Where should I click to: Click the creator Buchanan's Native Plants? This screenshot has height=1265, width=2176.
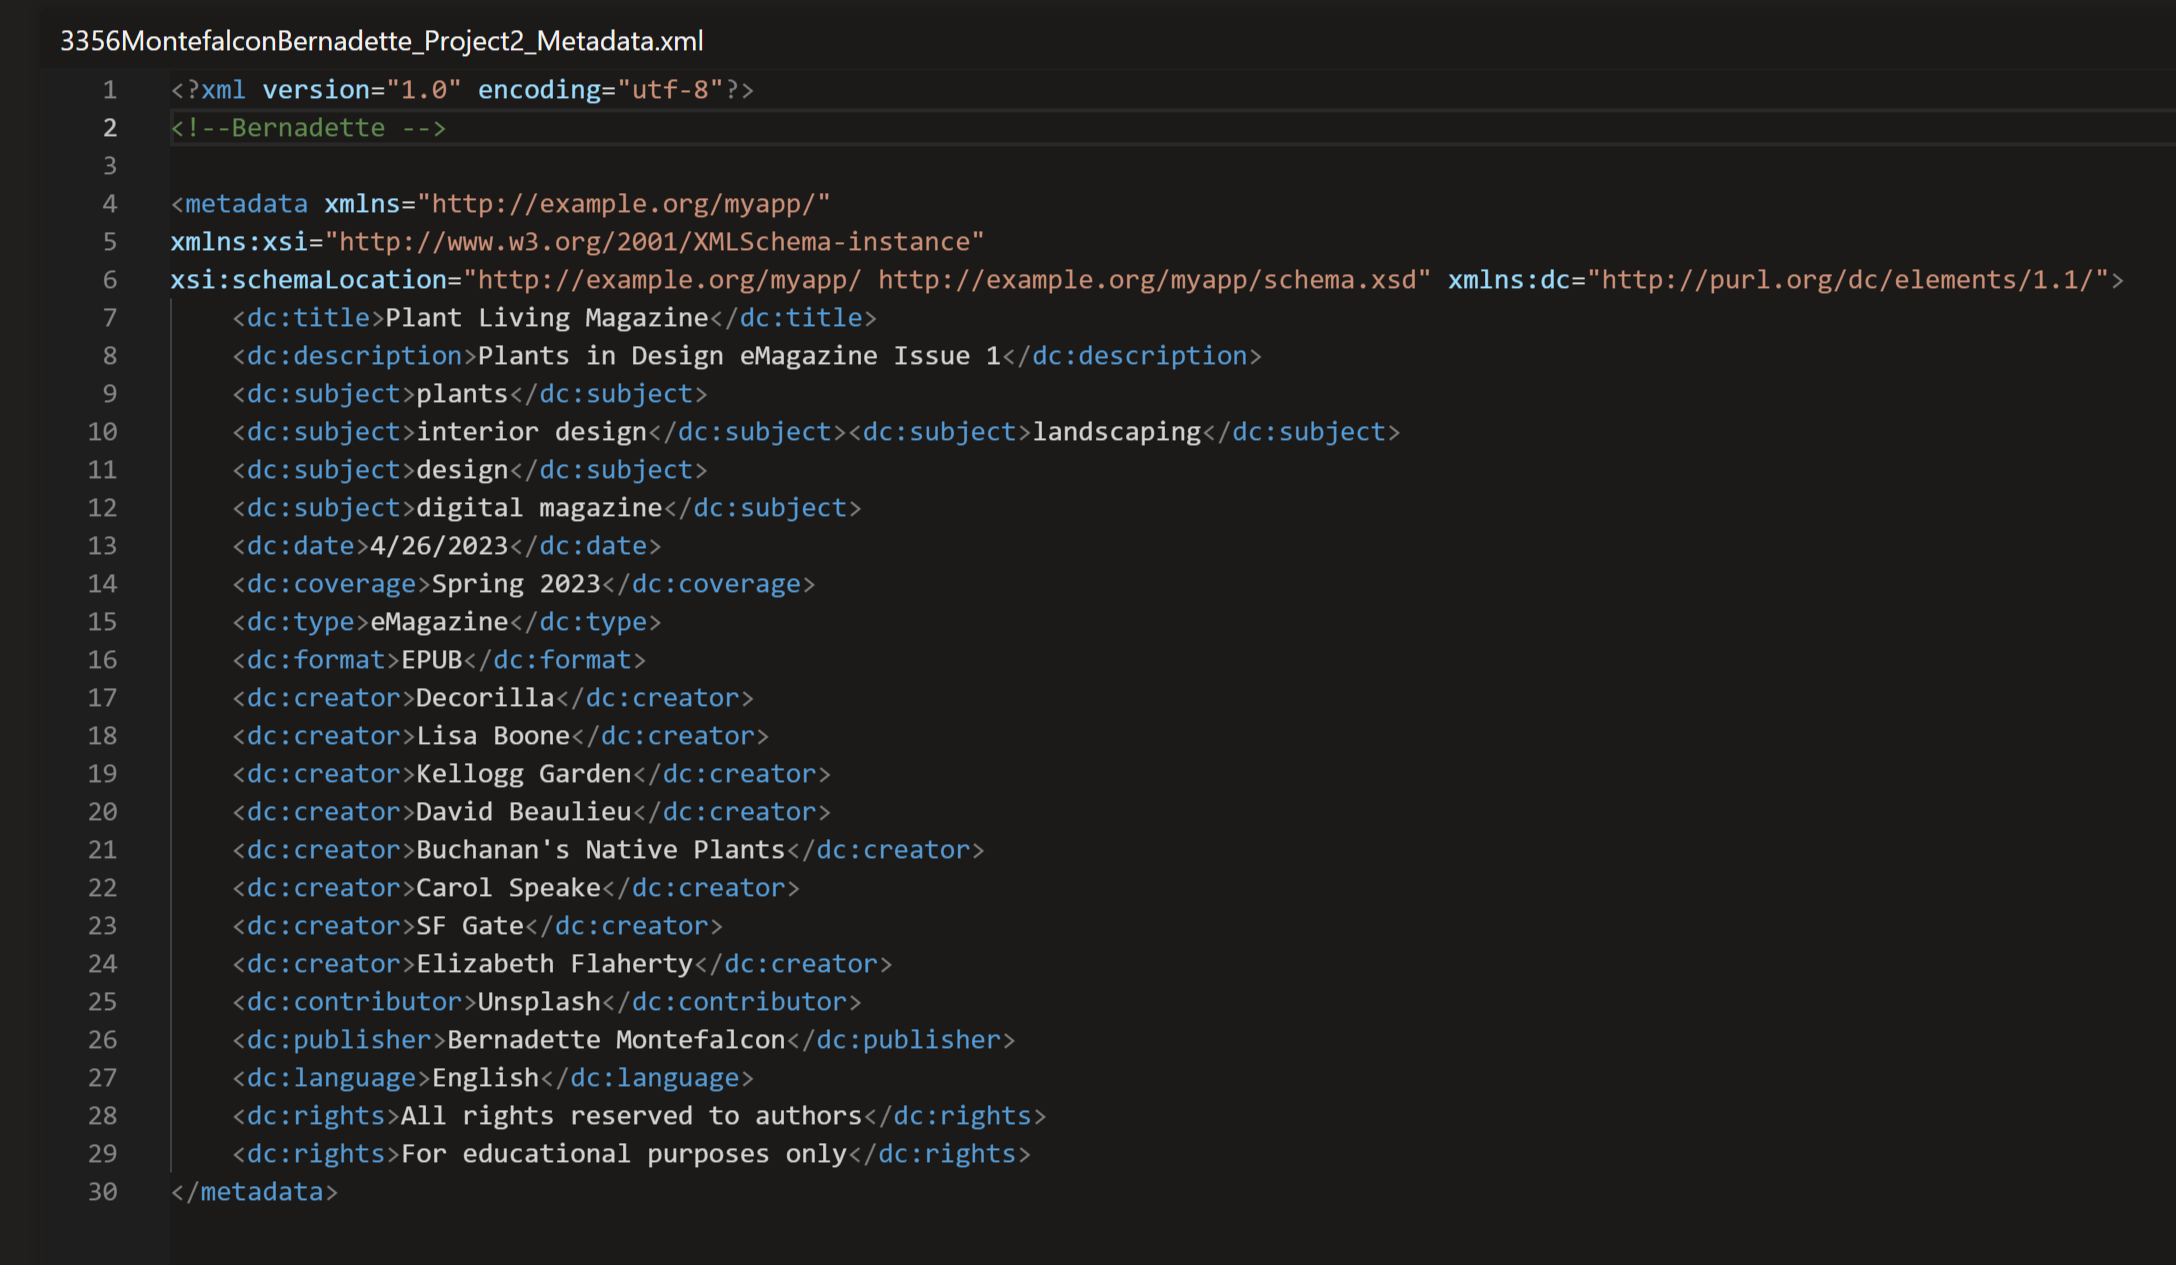click(x=601, y=850)
